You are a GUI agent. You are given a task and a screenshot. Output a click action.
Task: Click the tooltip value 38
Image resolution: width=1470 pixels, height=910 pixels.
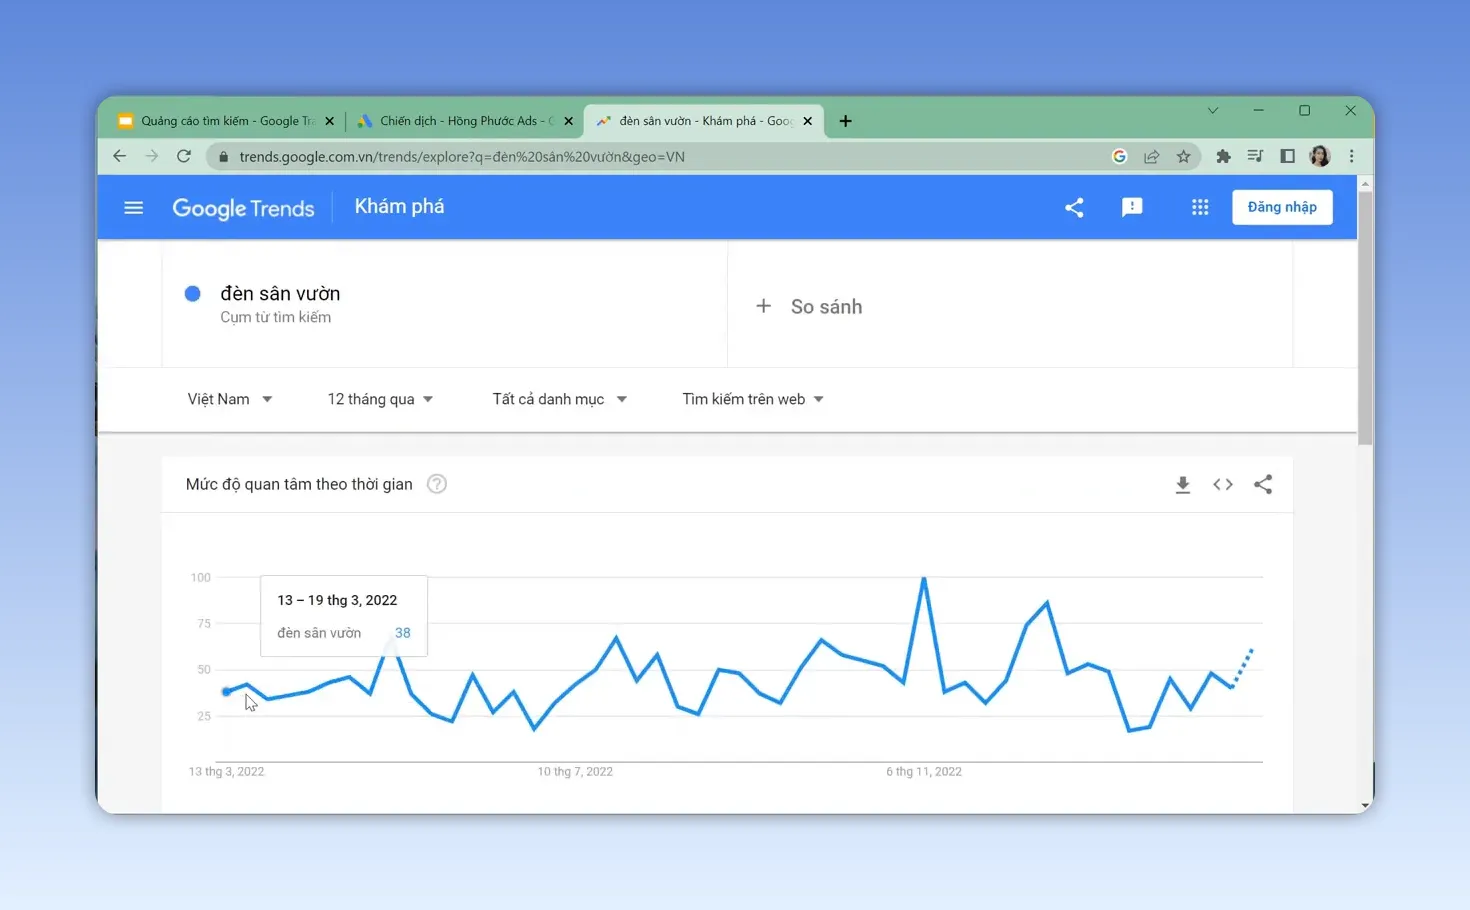(x=403, y=633)
